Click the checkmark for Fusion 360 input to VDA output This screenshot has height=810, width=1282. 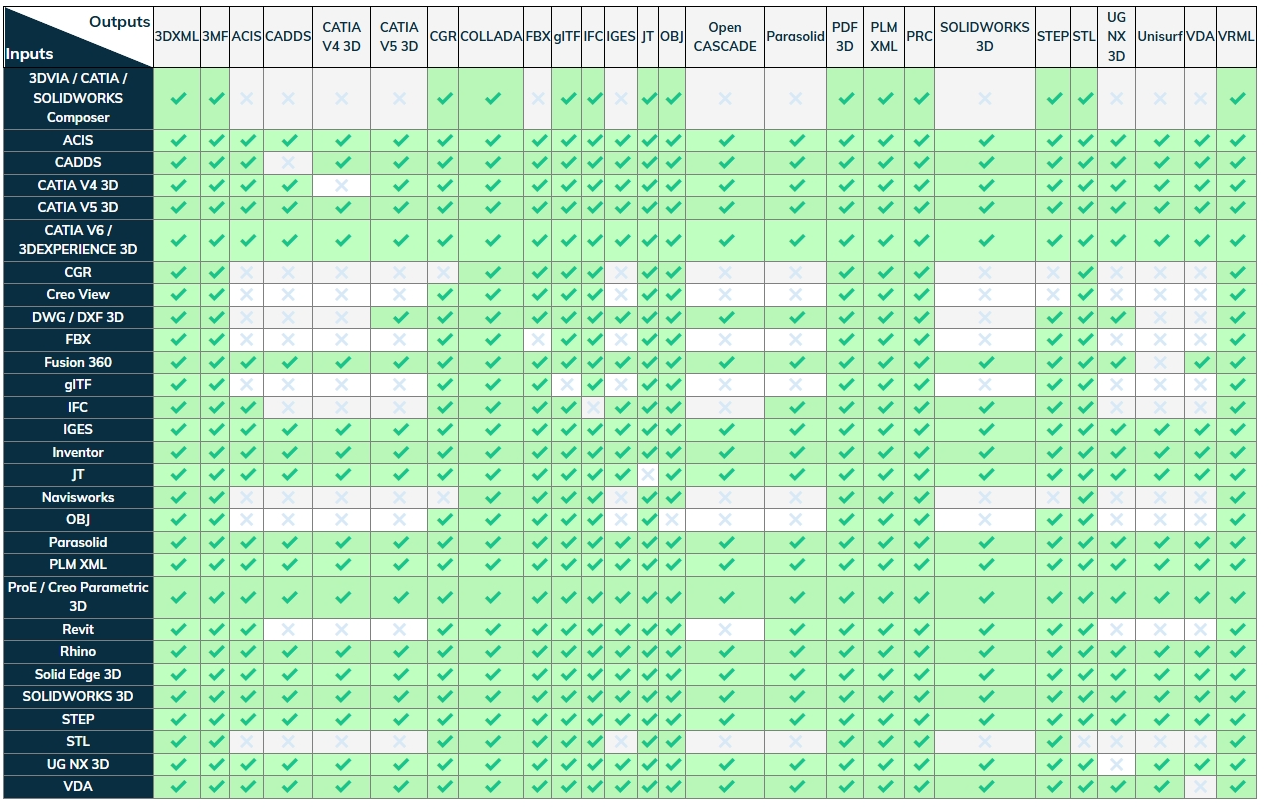tap(1201, 362)
